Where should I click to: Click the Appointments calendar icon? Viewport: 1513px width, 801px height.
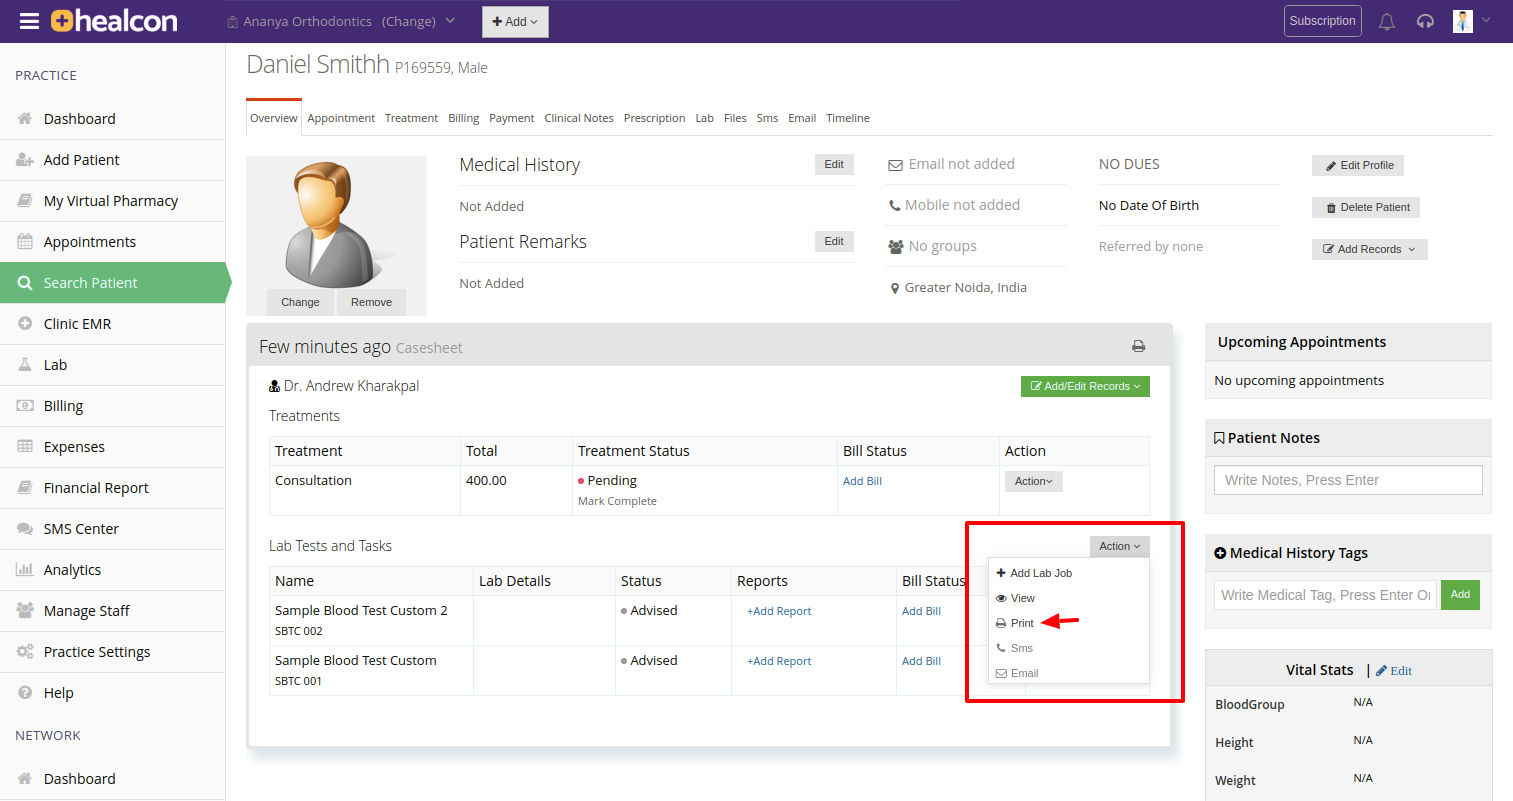coord(25,241)
